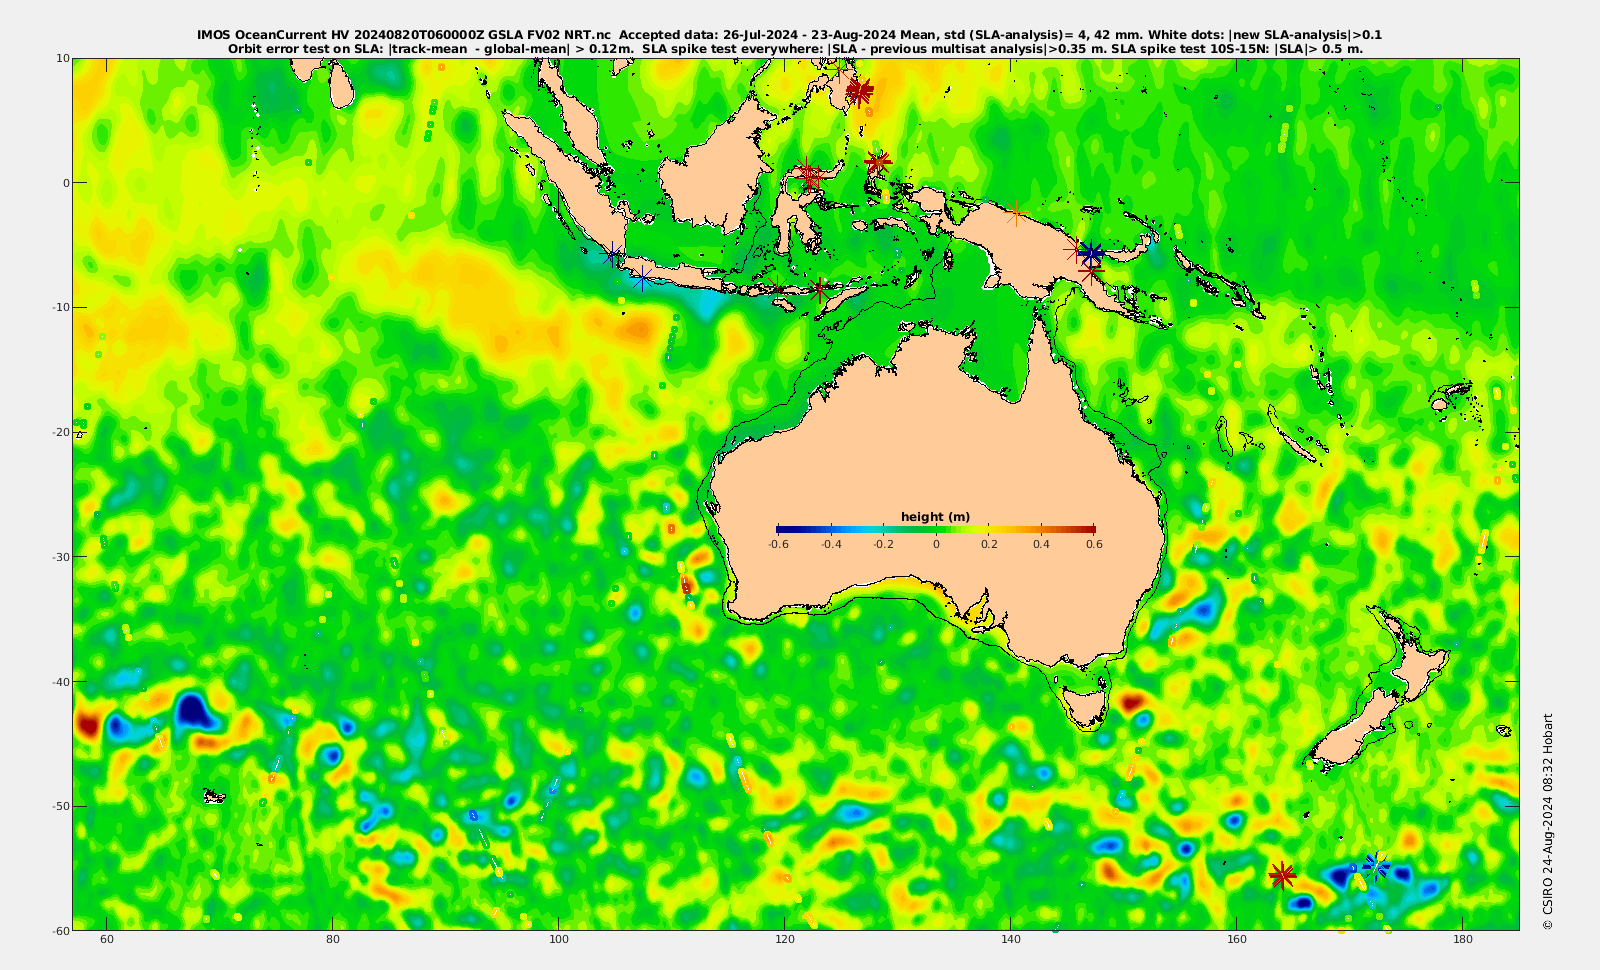Viewport: 1600px width, 970px height.
Task: Click the dark blue end of the height colorbar
Action: [x=782, y=530]
